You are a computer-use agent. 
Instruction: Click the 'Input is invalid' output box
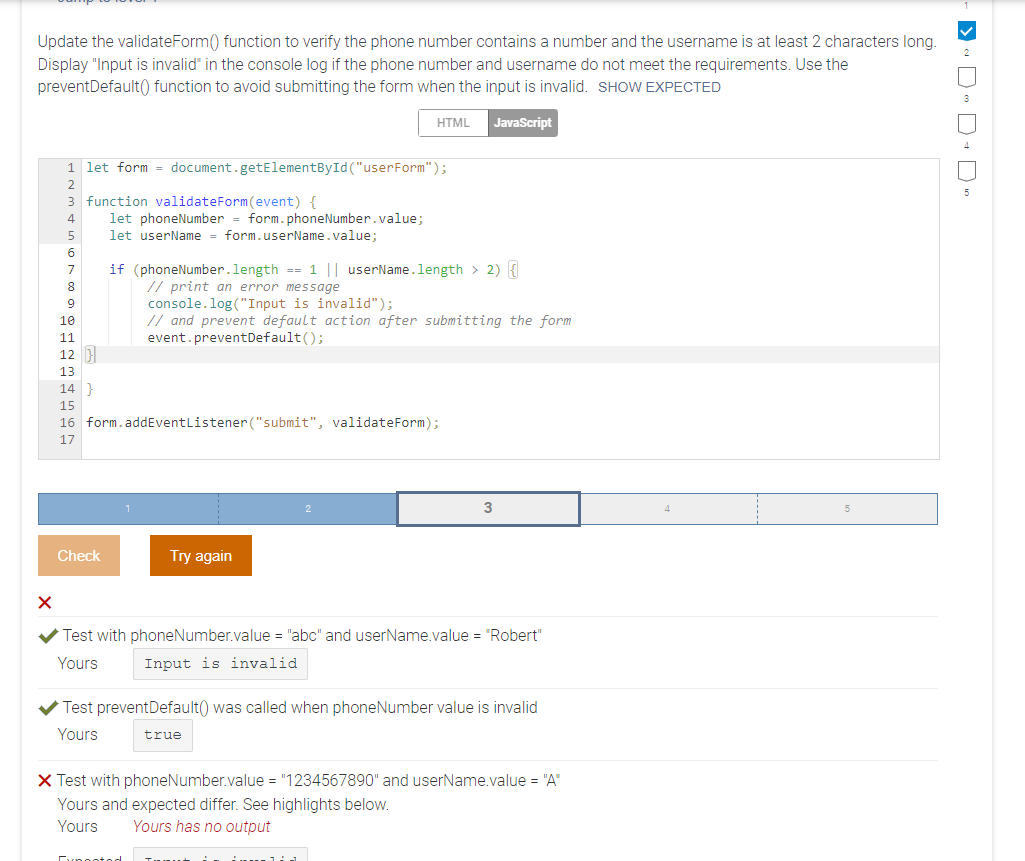click(219, 663)
